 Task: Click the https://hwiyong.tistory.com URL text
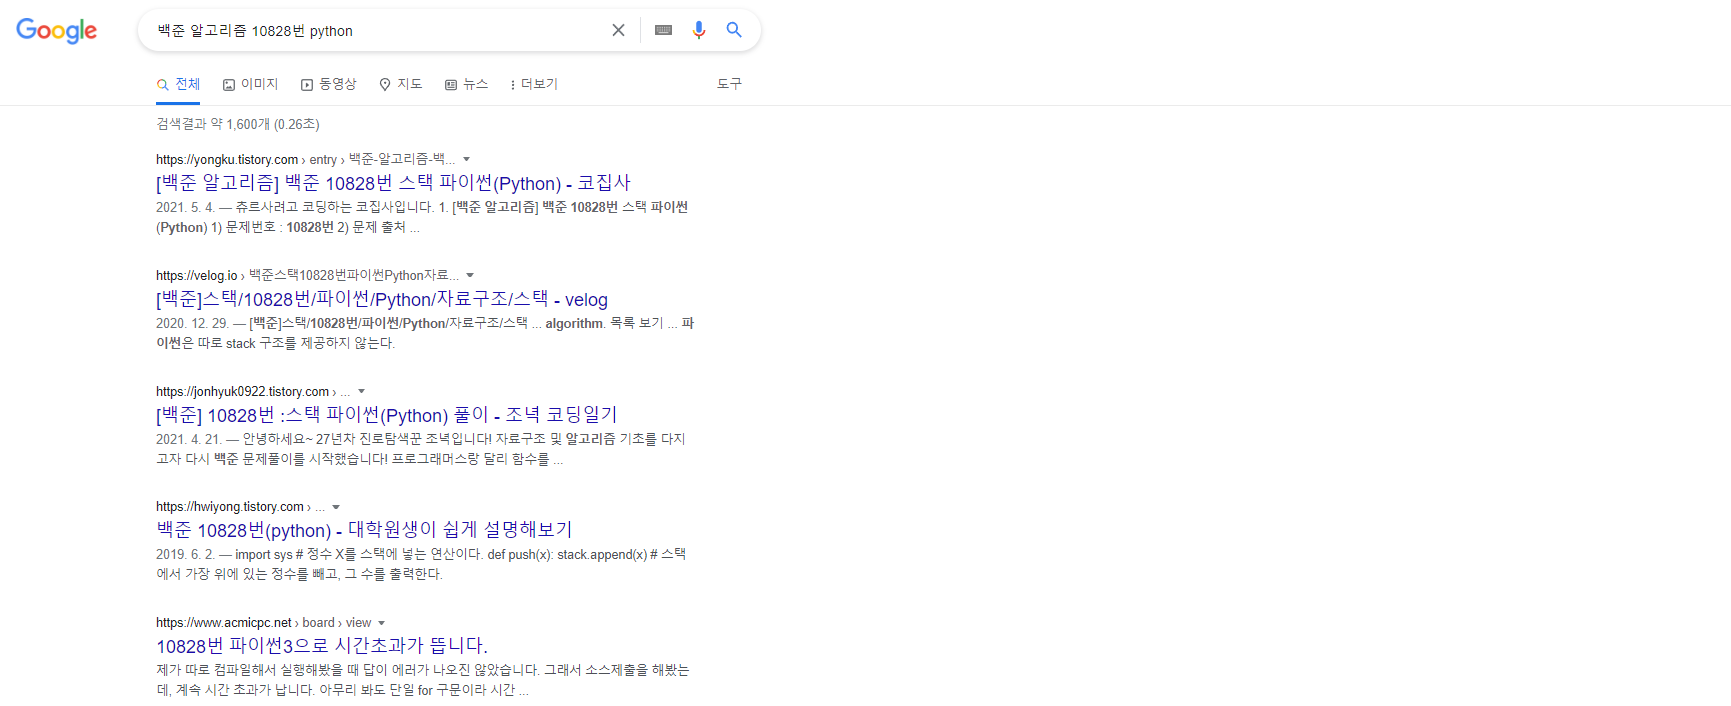pyautogui.click(x=230, y=507)
